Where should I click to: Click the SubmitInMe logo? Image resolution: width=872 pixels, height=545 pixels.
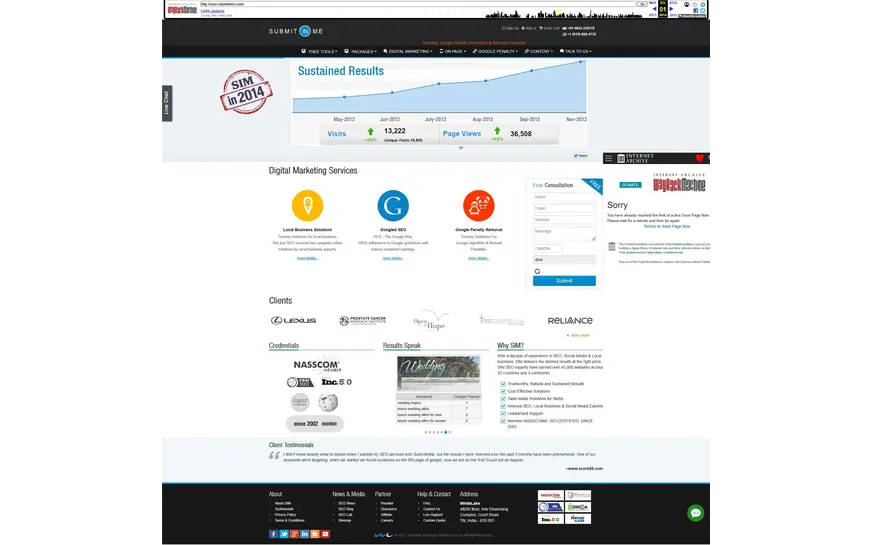(x=296, y=31)
